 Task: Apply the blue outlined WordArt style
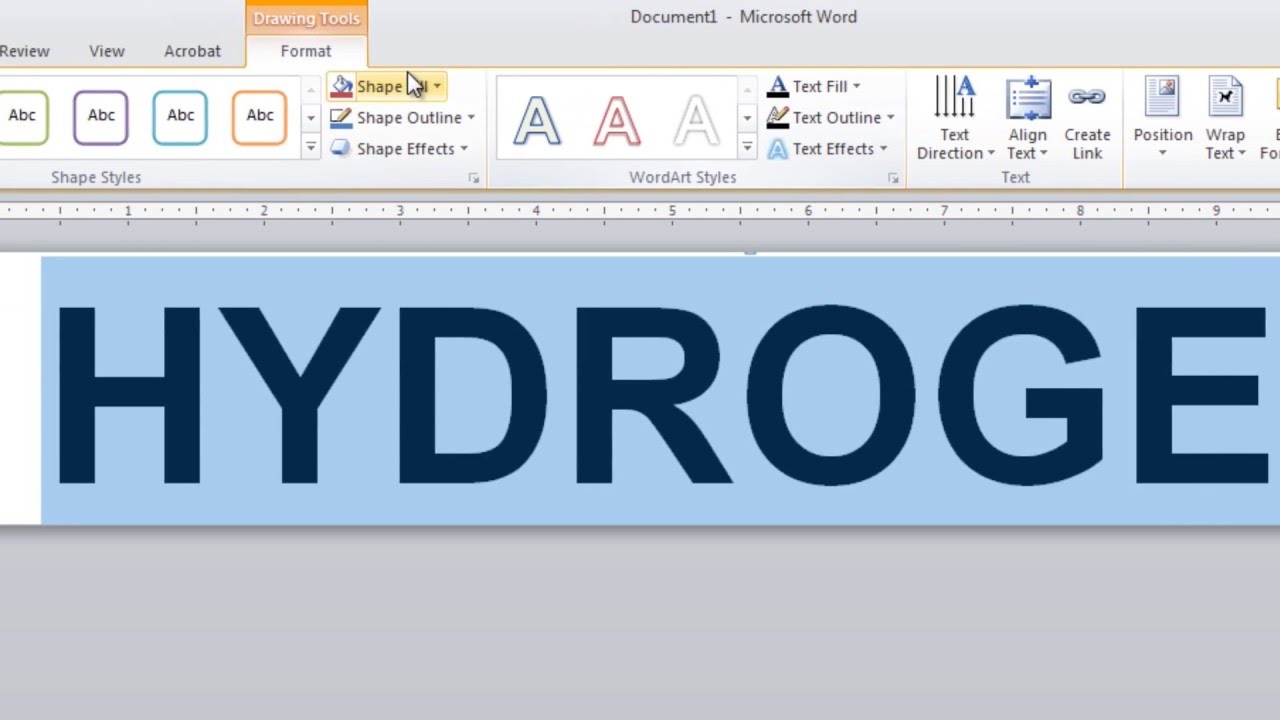[x=538, y=120]
